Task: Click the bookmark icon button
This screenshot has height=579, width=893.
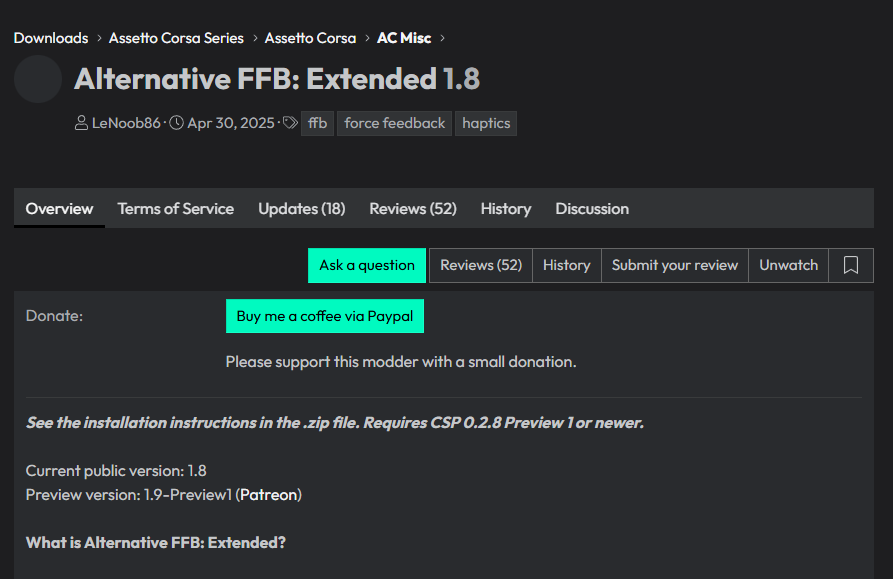Action: pyautogui.click(x=851, y=265)
